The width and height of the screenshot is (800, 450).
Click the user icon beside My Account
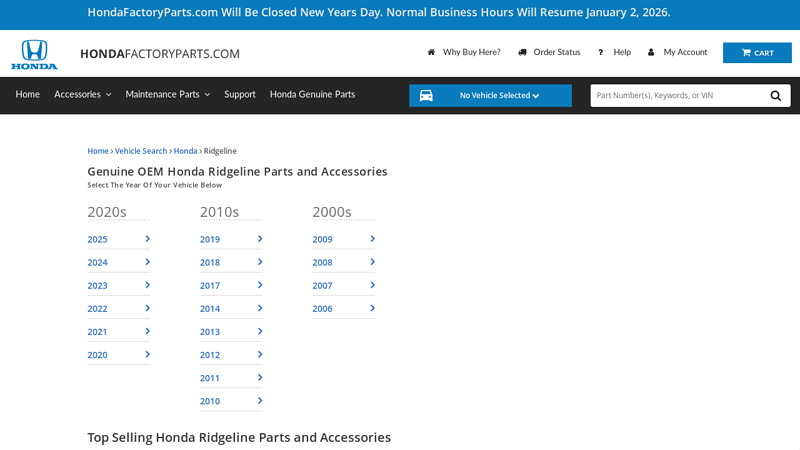pos(651,52)
